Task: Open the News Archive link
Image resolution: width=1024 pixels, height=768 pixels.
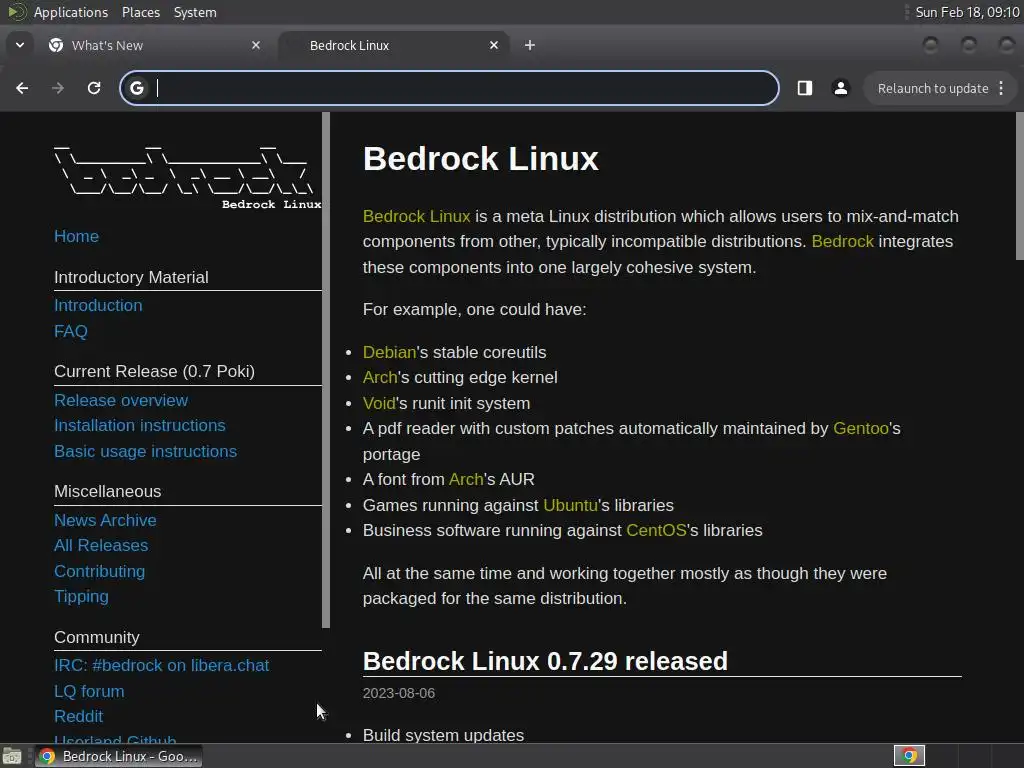Action: [105, 520]
